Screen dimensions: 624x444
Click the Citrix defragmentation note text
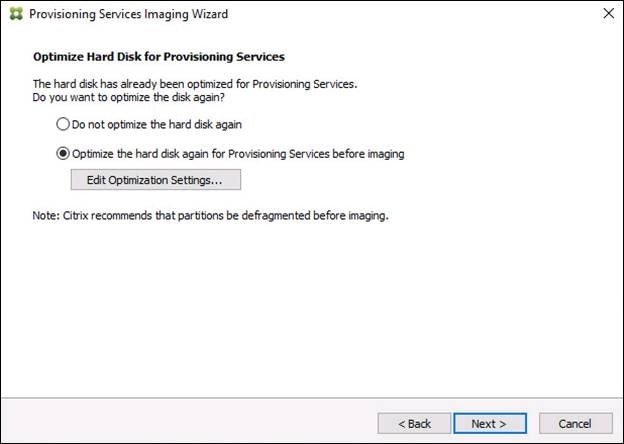(210, 215)
